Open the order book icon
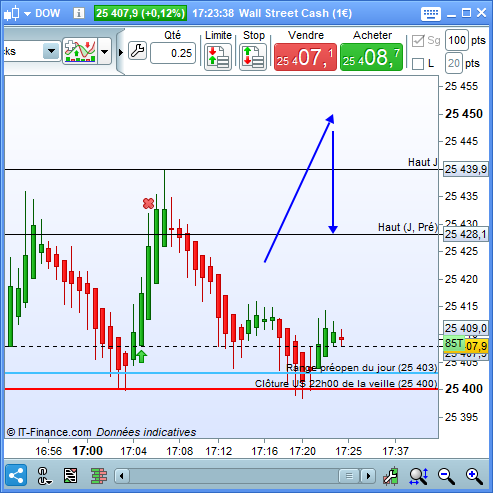 pyautogui.click(x=99, y=476)
